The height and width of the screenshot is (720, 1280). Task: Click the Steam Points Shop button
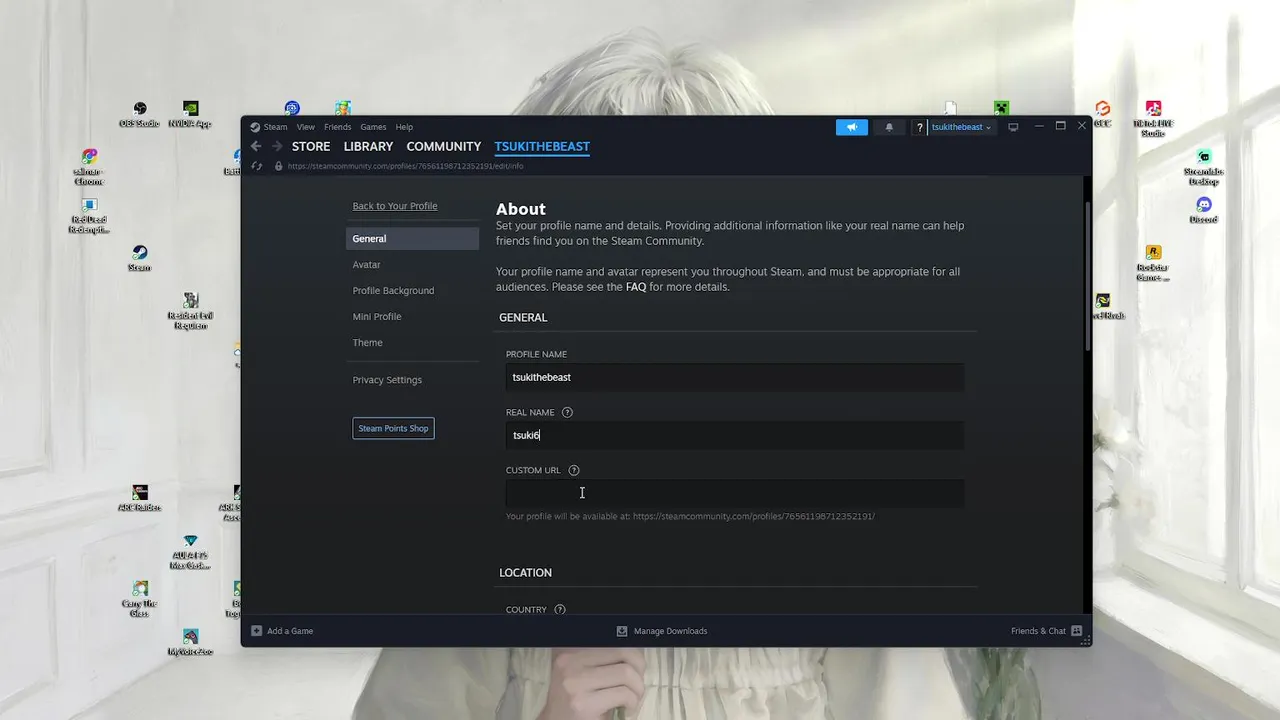393,428
